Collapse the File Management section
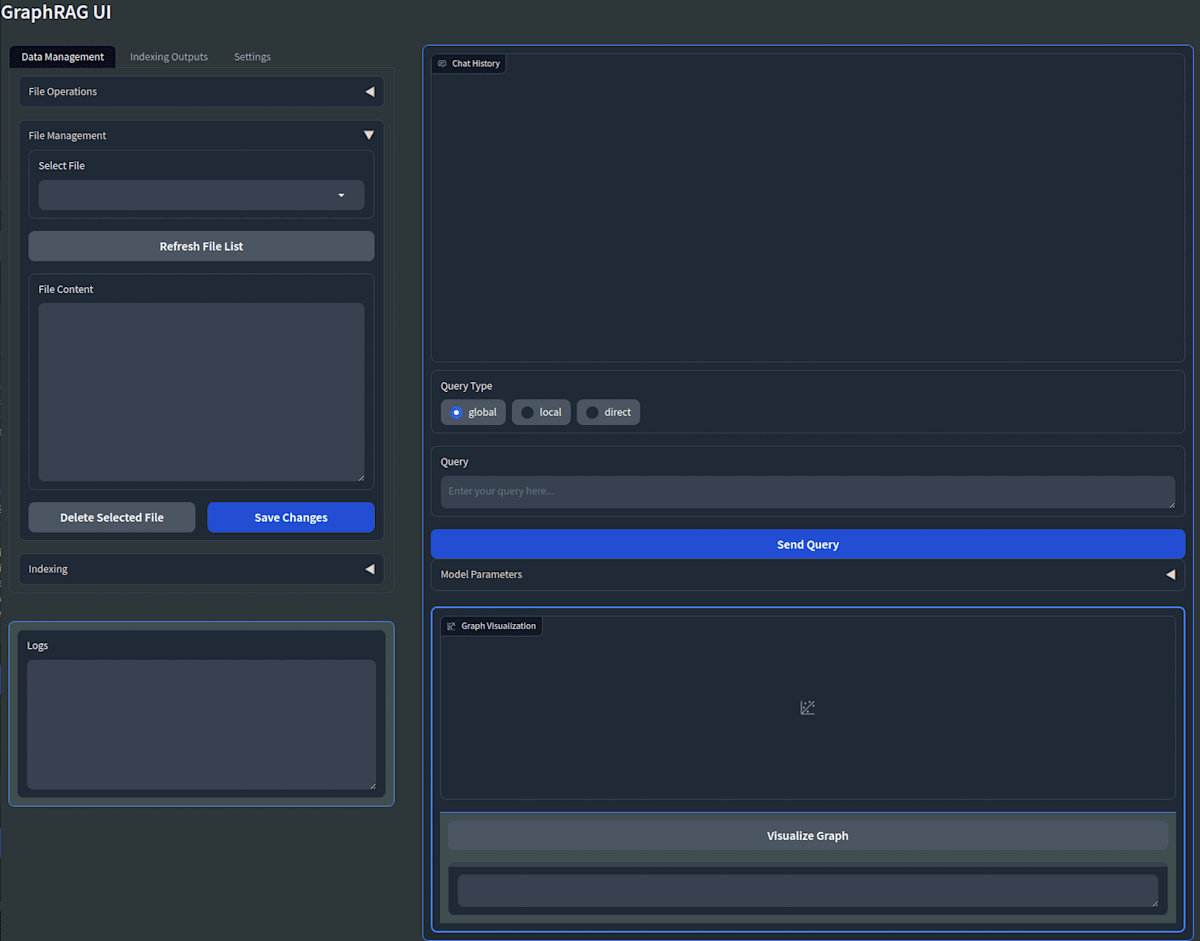The image size is (1200, 941). 201,135
